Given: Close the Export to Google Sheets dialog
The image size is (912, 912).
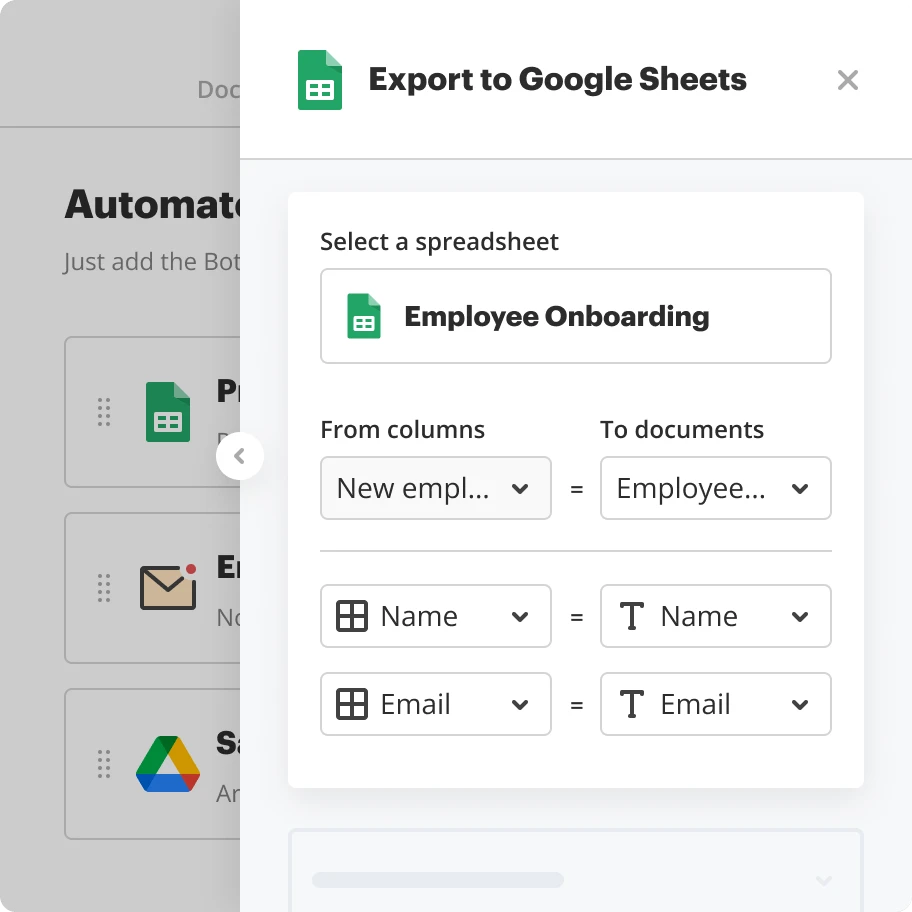Looking at the screenshot, I should point(848,80).
